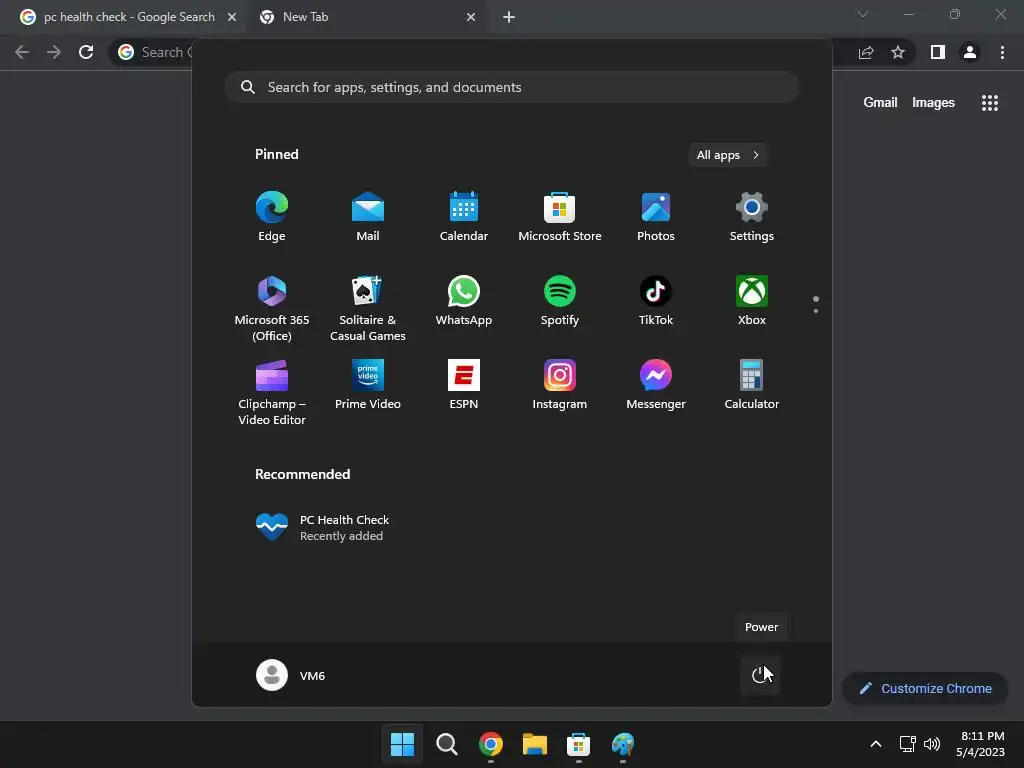The height and width of the screenshot is (768, 1024).
Task: Share this page from Chrome's address bar
Action: click(866, 52)
